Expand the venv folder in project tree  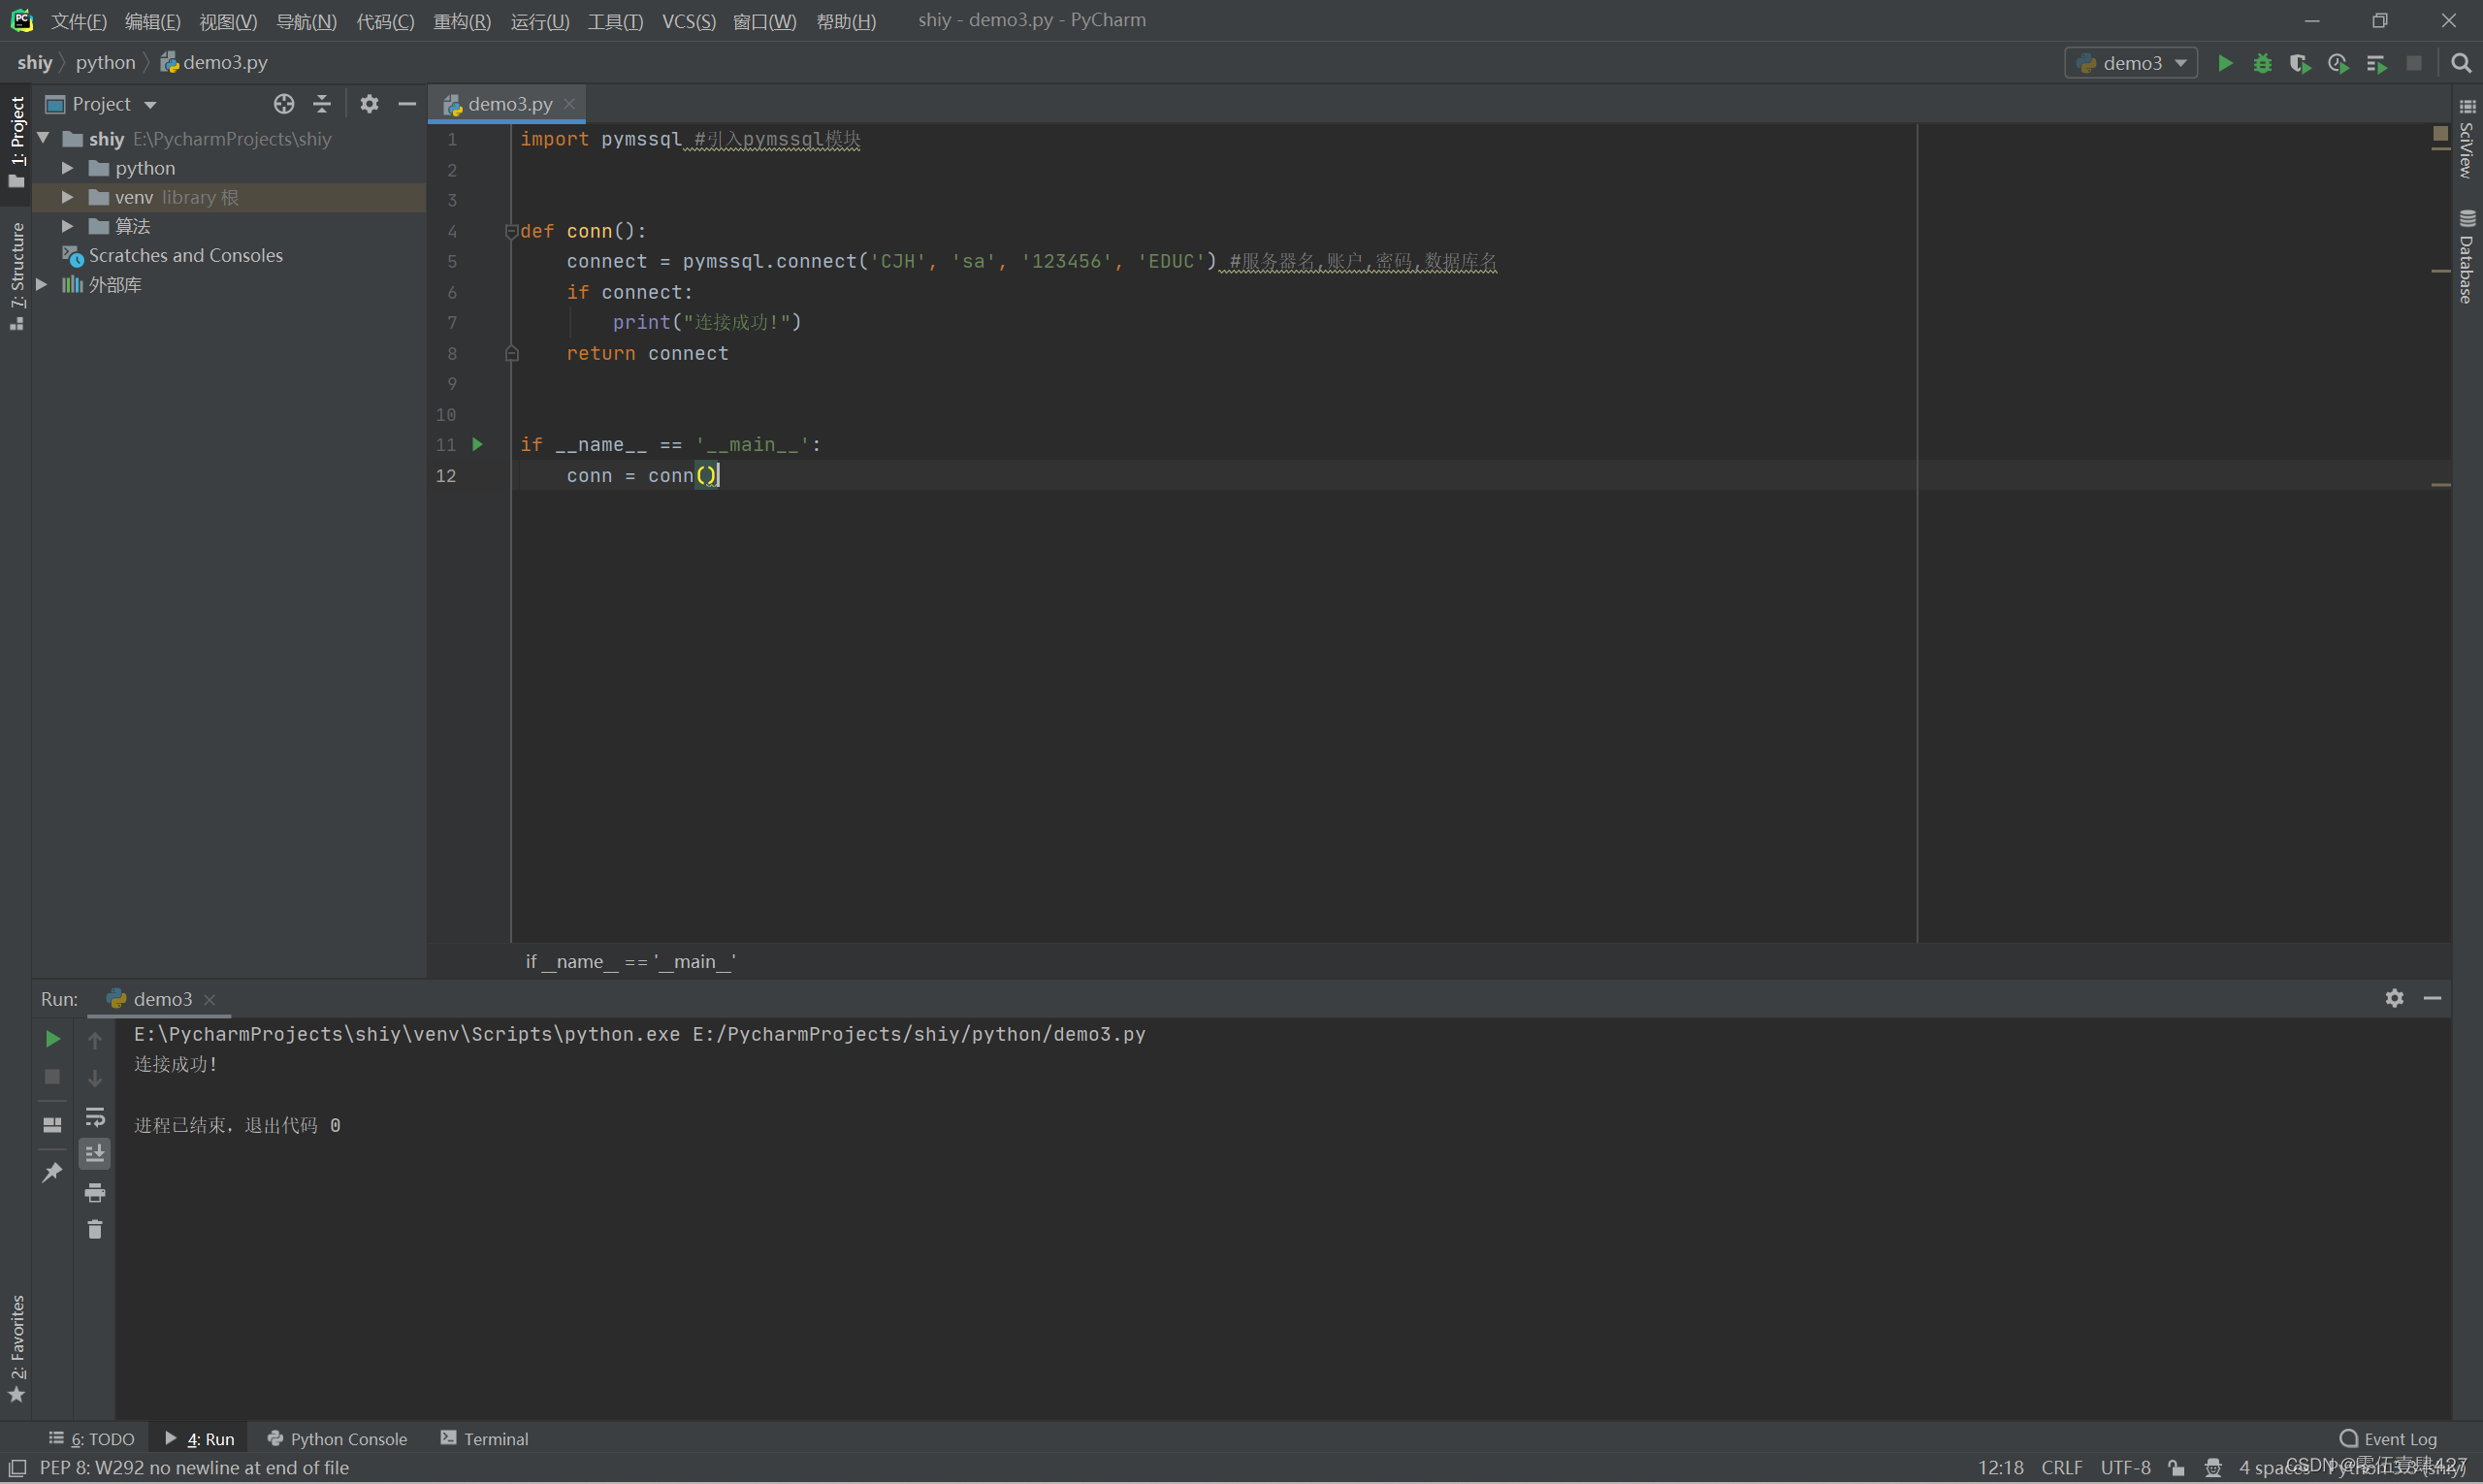click(x=68, y=197)
